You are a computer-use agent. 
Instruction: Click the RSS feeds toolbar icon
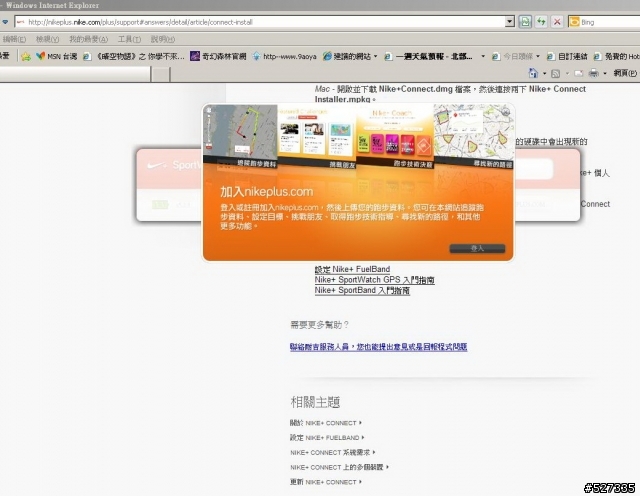click(x=555, y=73)
